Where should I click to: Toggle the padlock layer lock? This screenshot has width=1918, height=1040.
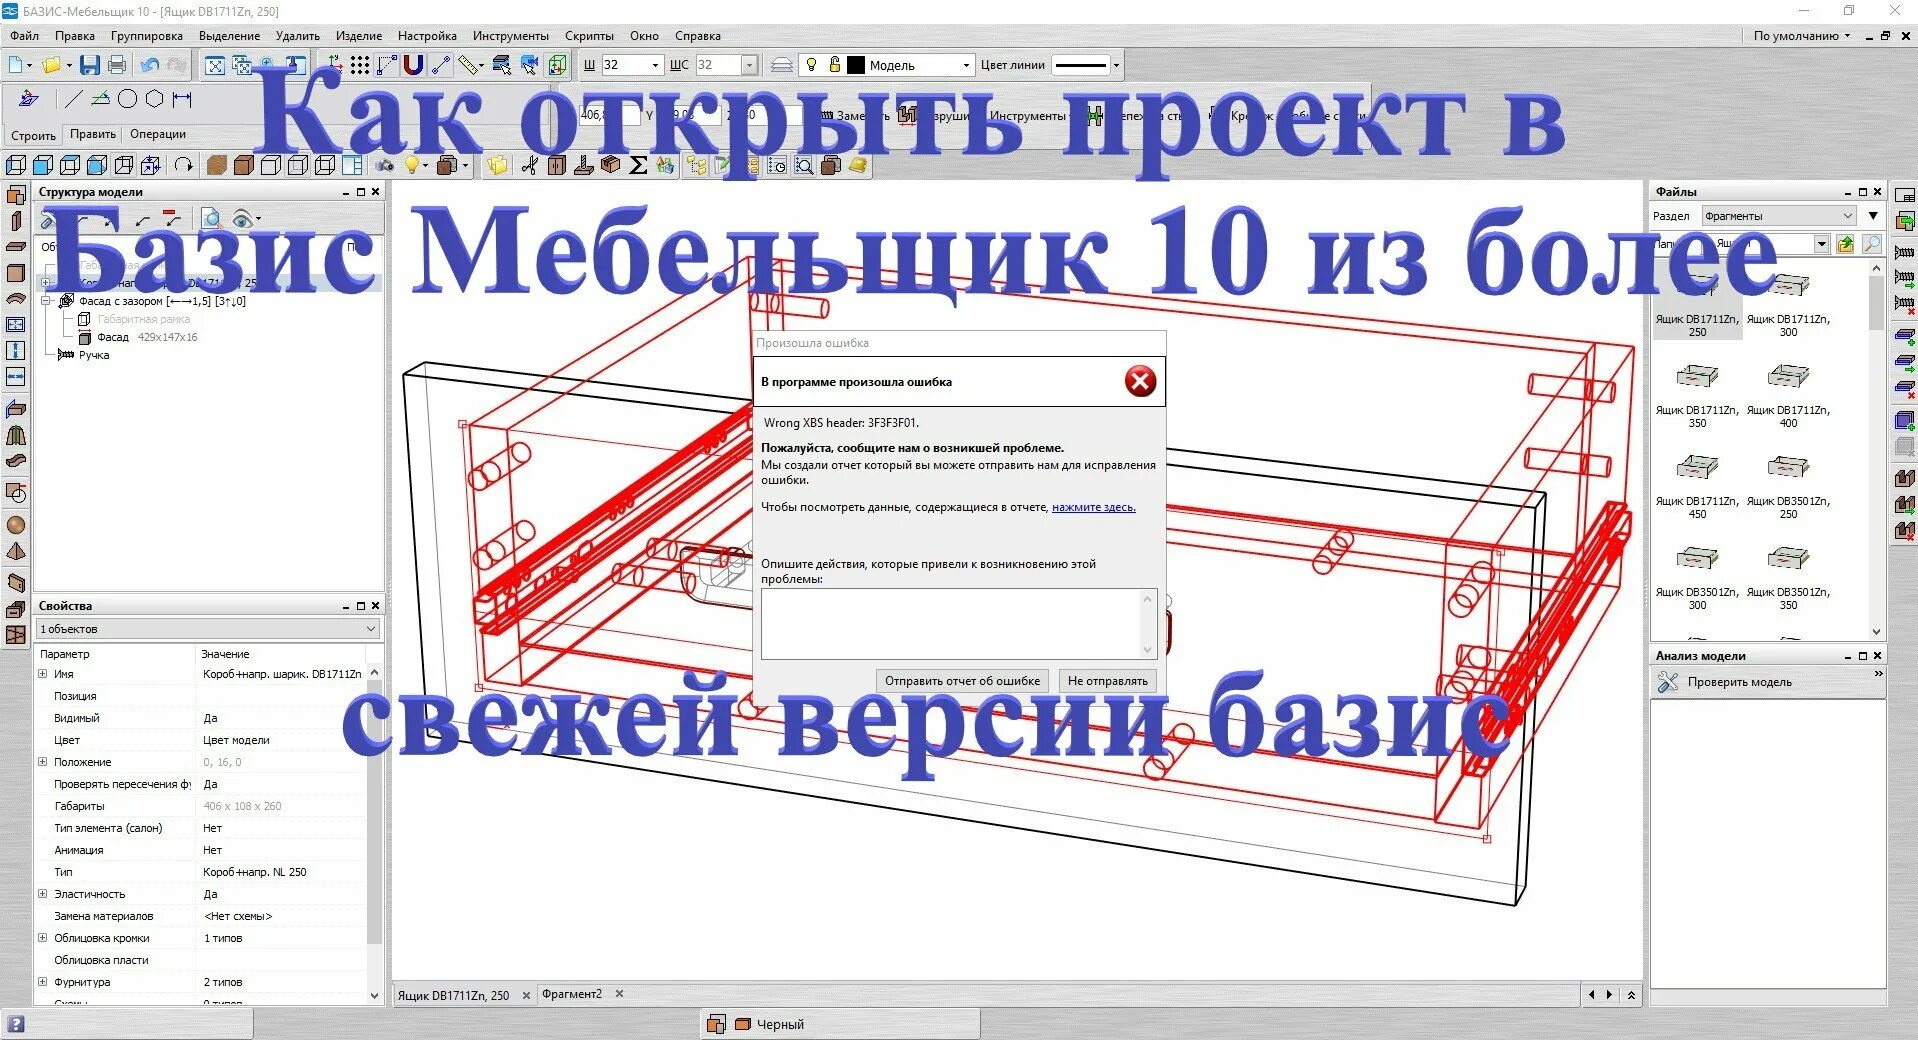tap(835, 65)
